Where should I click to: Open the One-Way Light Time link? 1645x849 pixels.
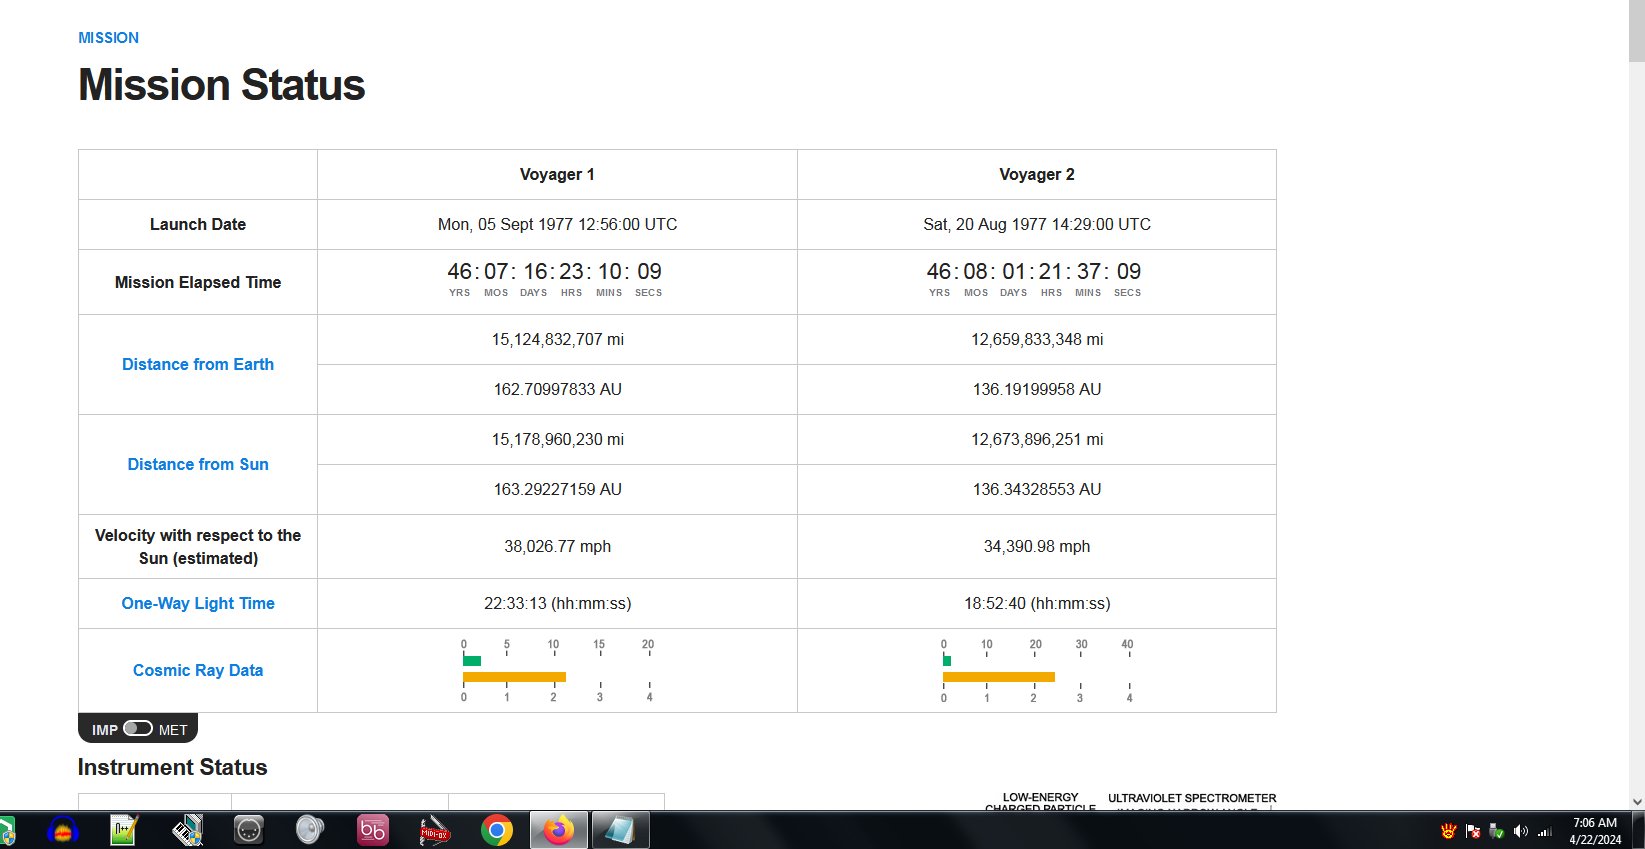pyautogui.click(x=198, y=604)
